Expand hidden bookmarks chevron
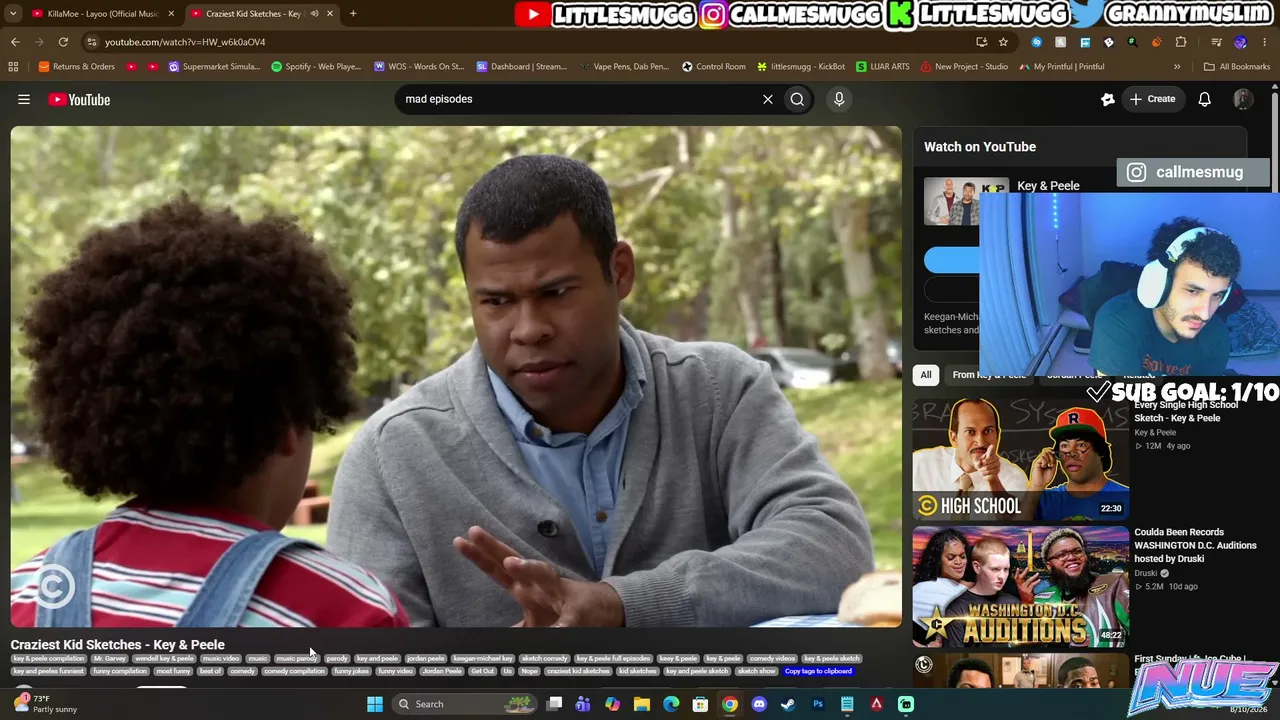The width and height of the screenshot is (1280, 720). pos(1177,67)
